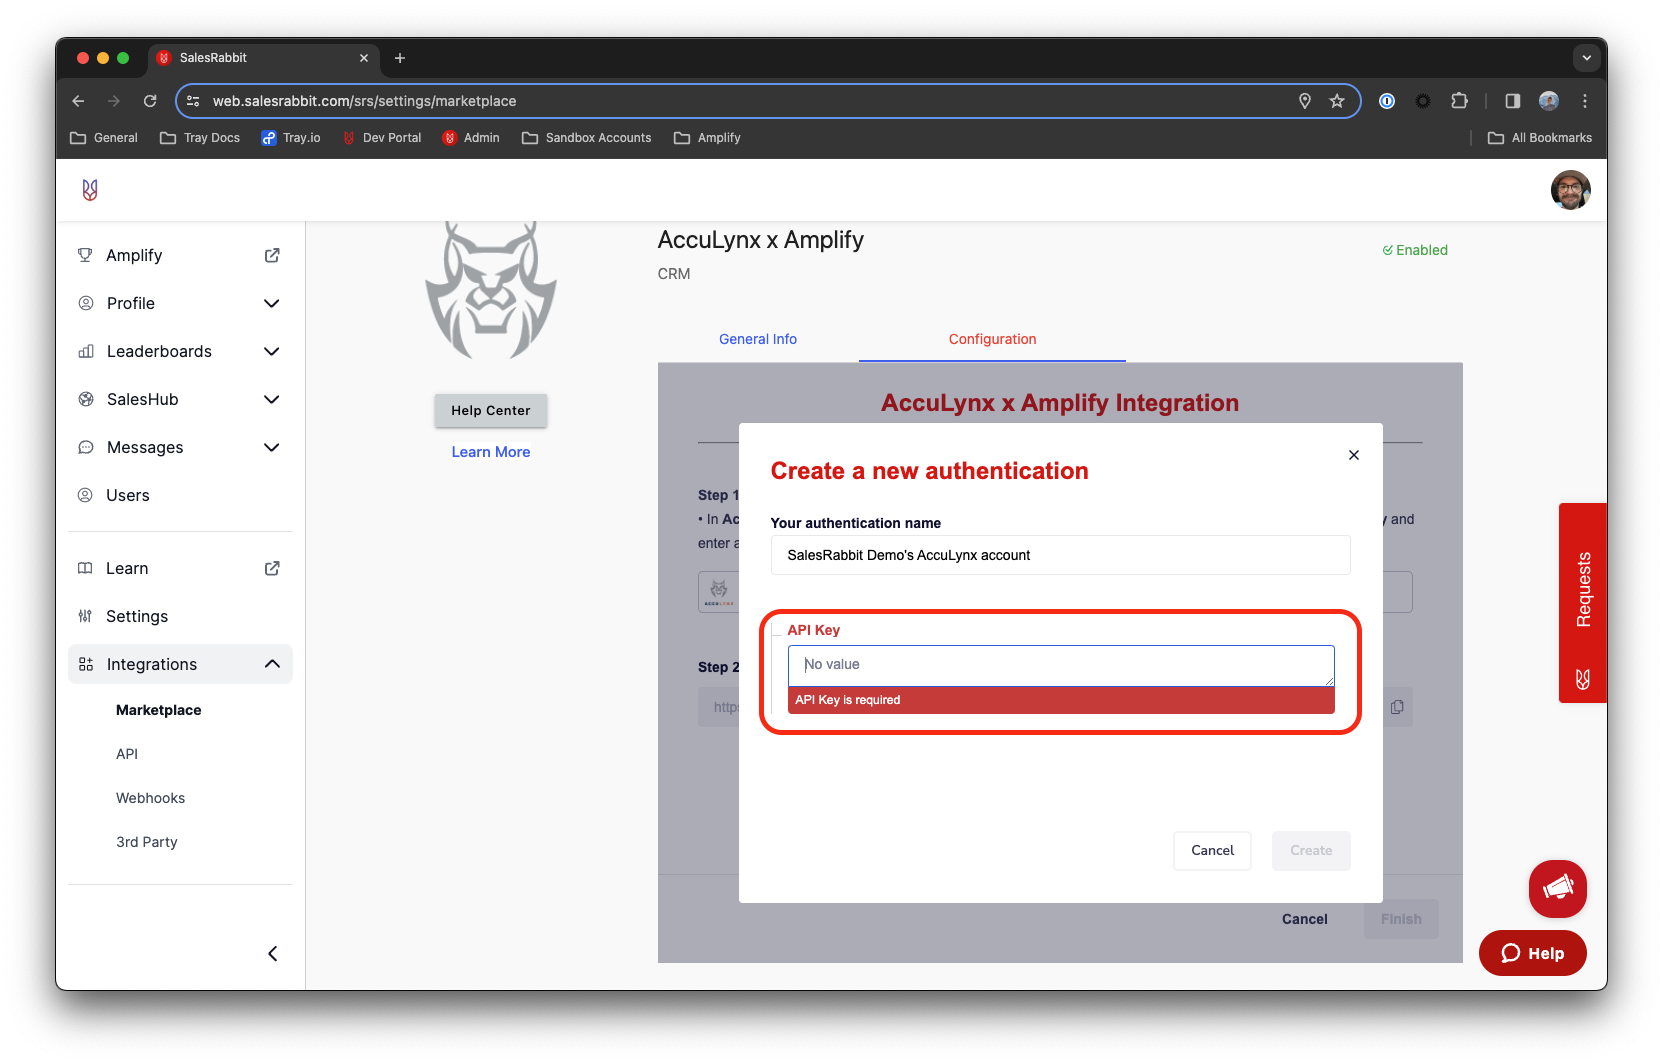
Task: Open the Learn external link icon
Action: [x=272, y=568]
